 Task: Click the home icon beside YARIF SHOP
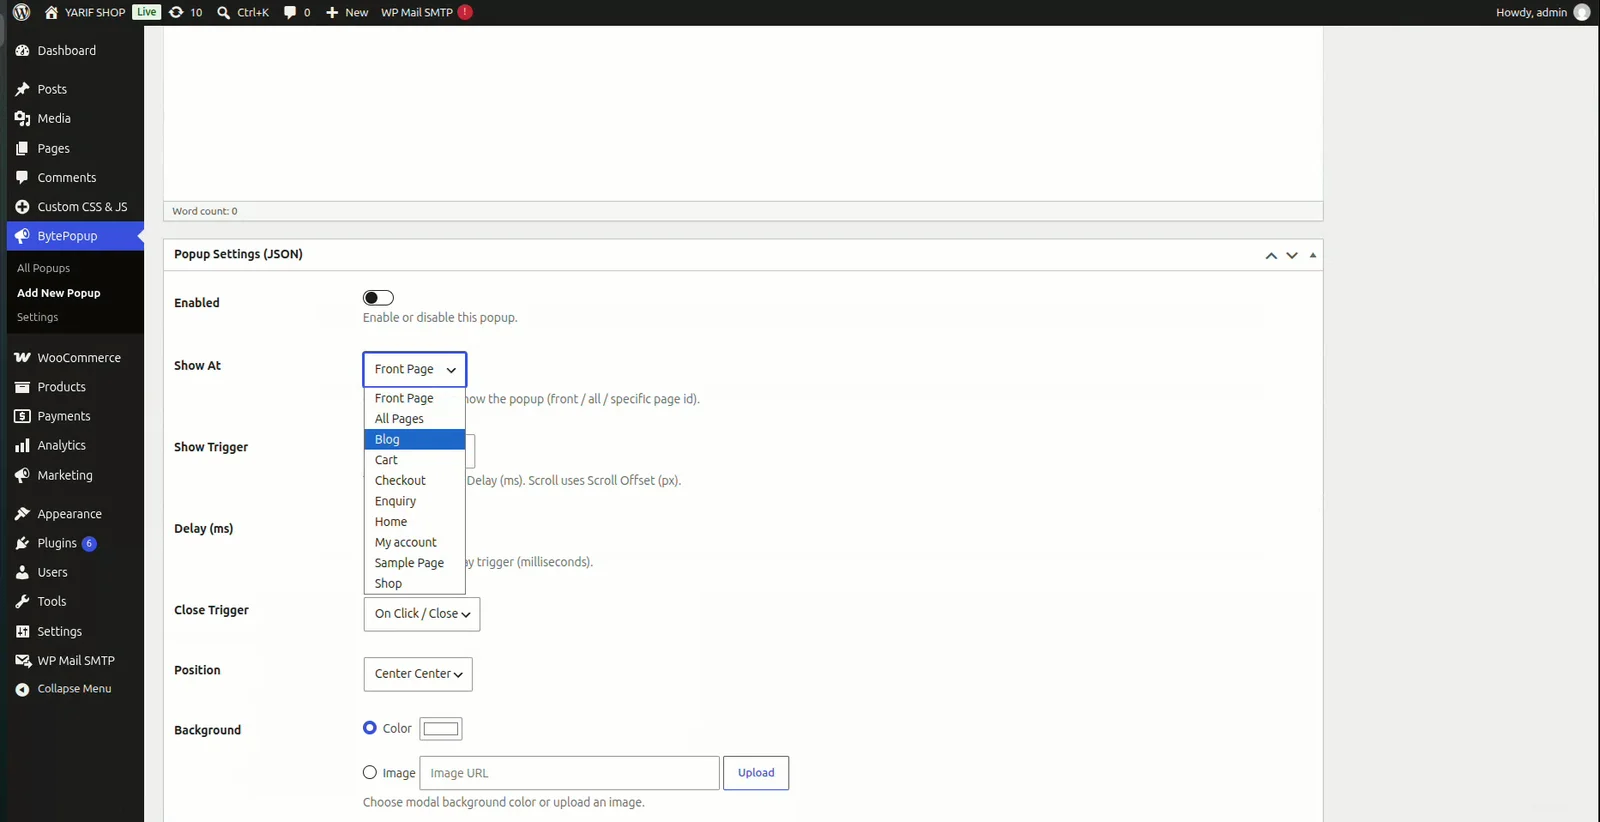pos(52,12)
